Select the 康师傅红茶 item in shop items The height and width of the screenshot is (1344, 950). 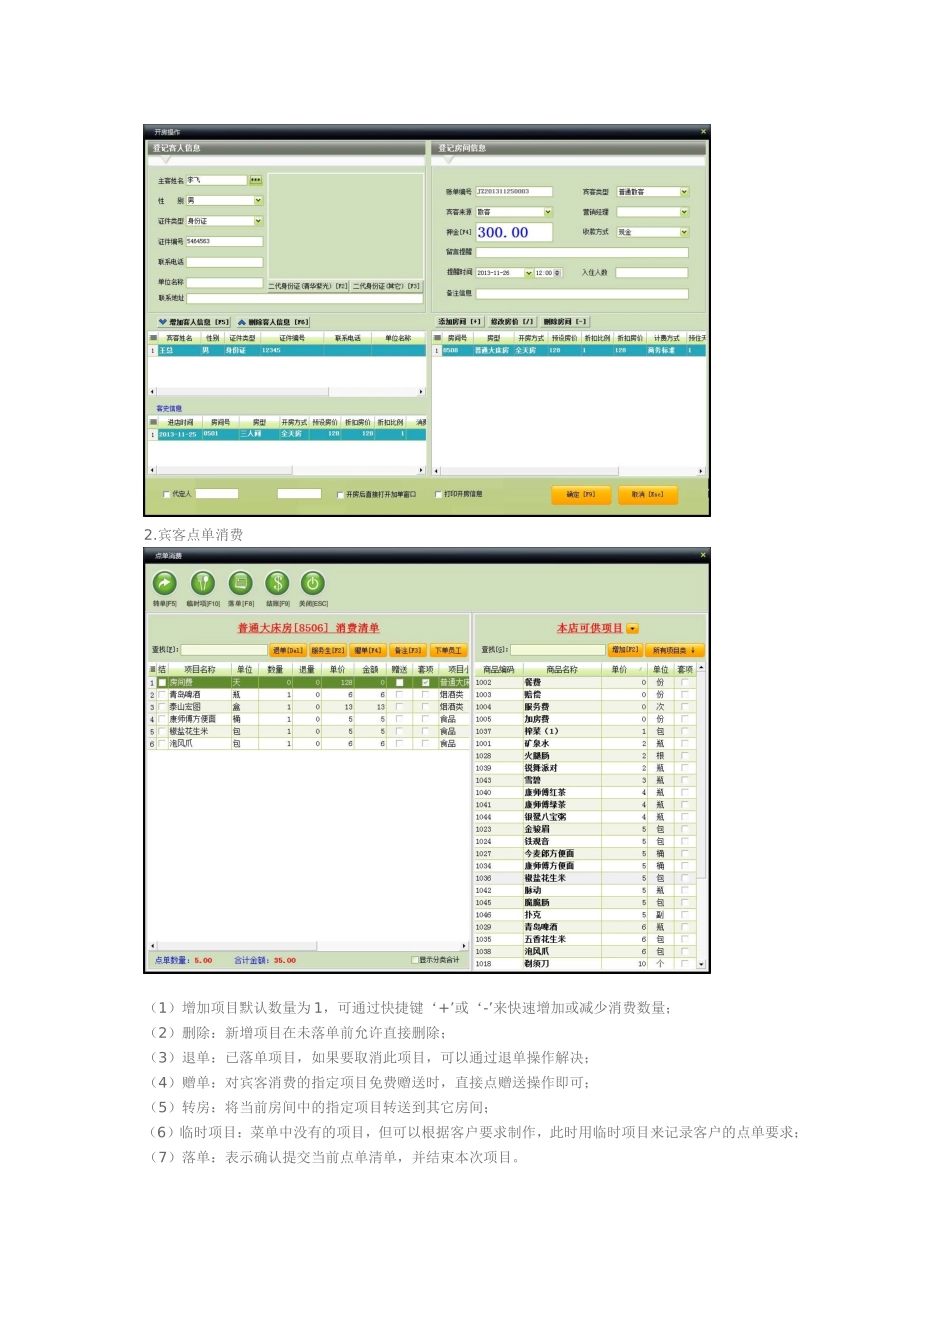(585, 792)
